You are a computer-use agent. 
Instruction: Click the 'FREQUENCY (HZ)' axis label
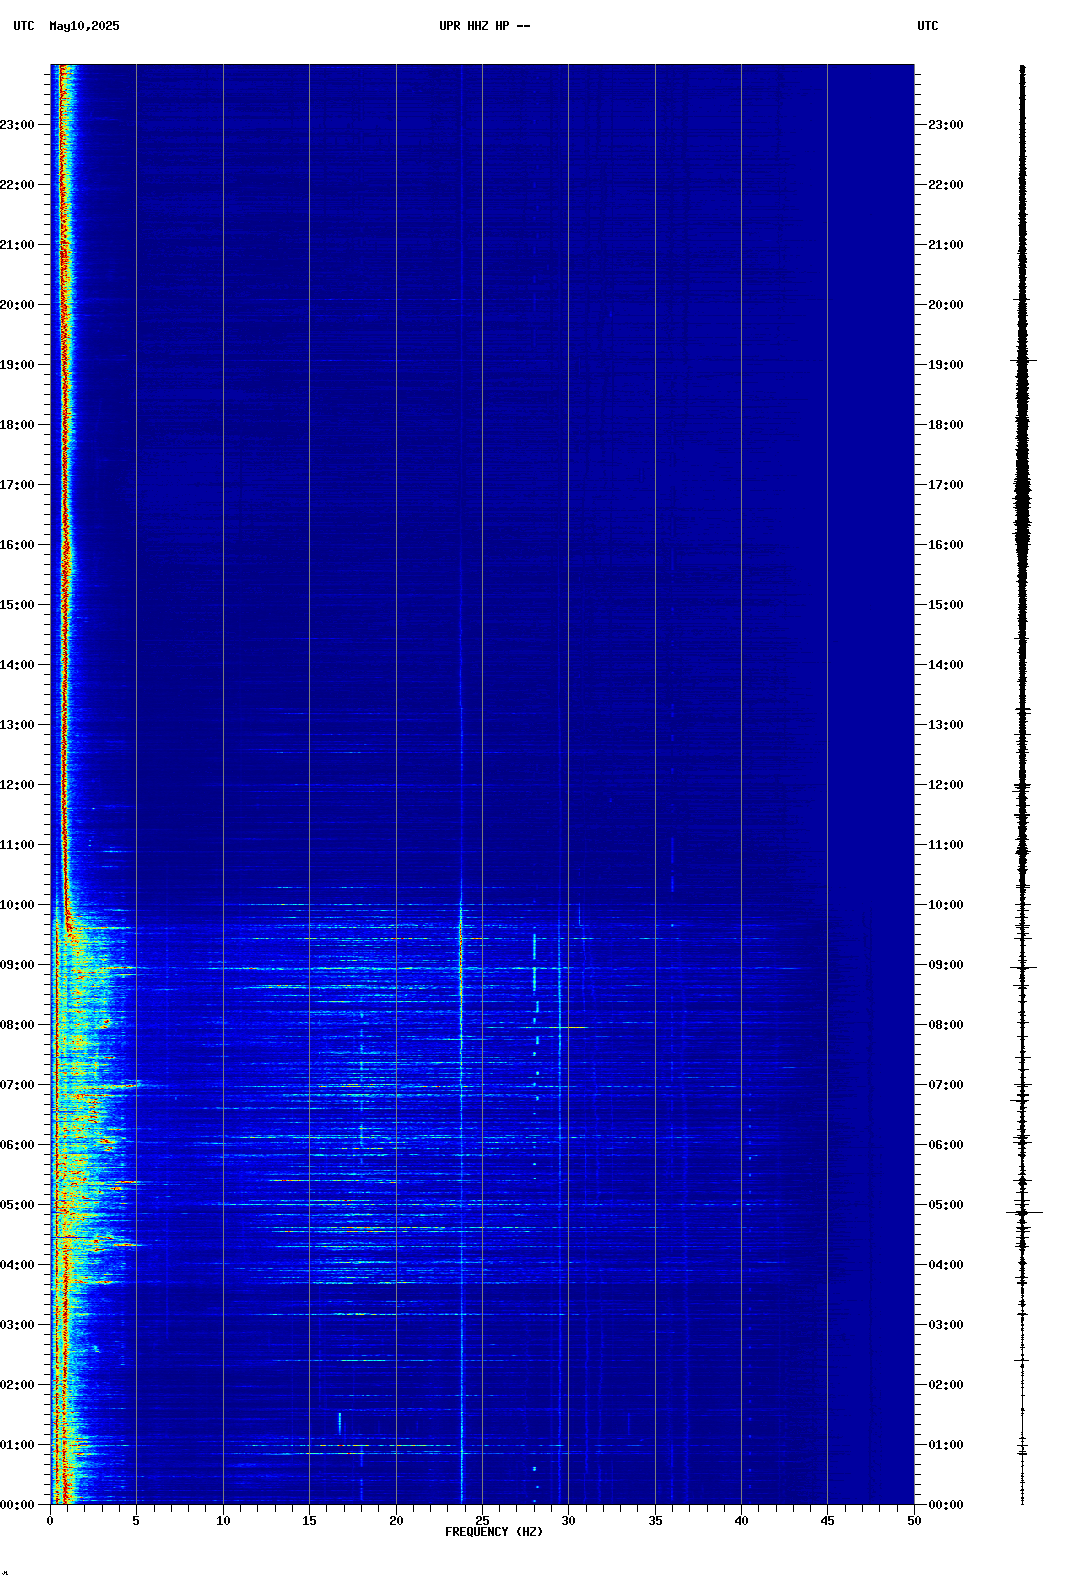click(494, 1532)
